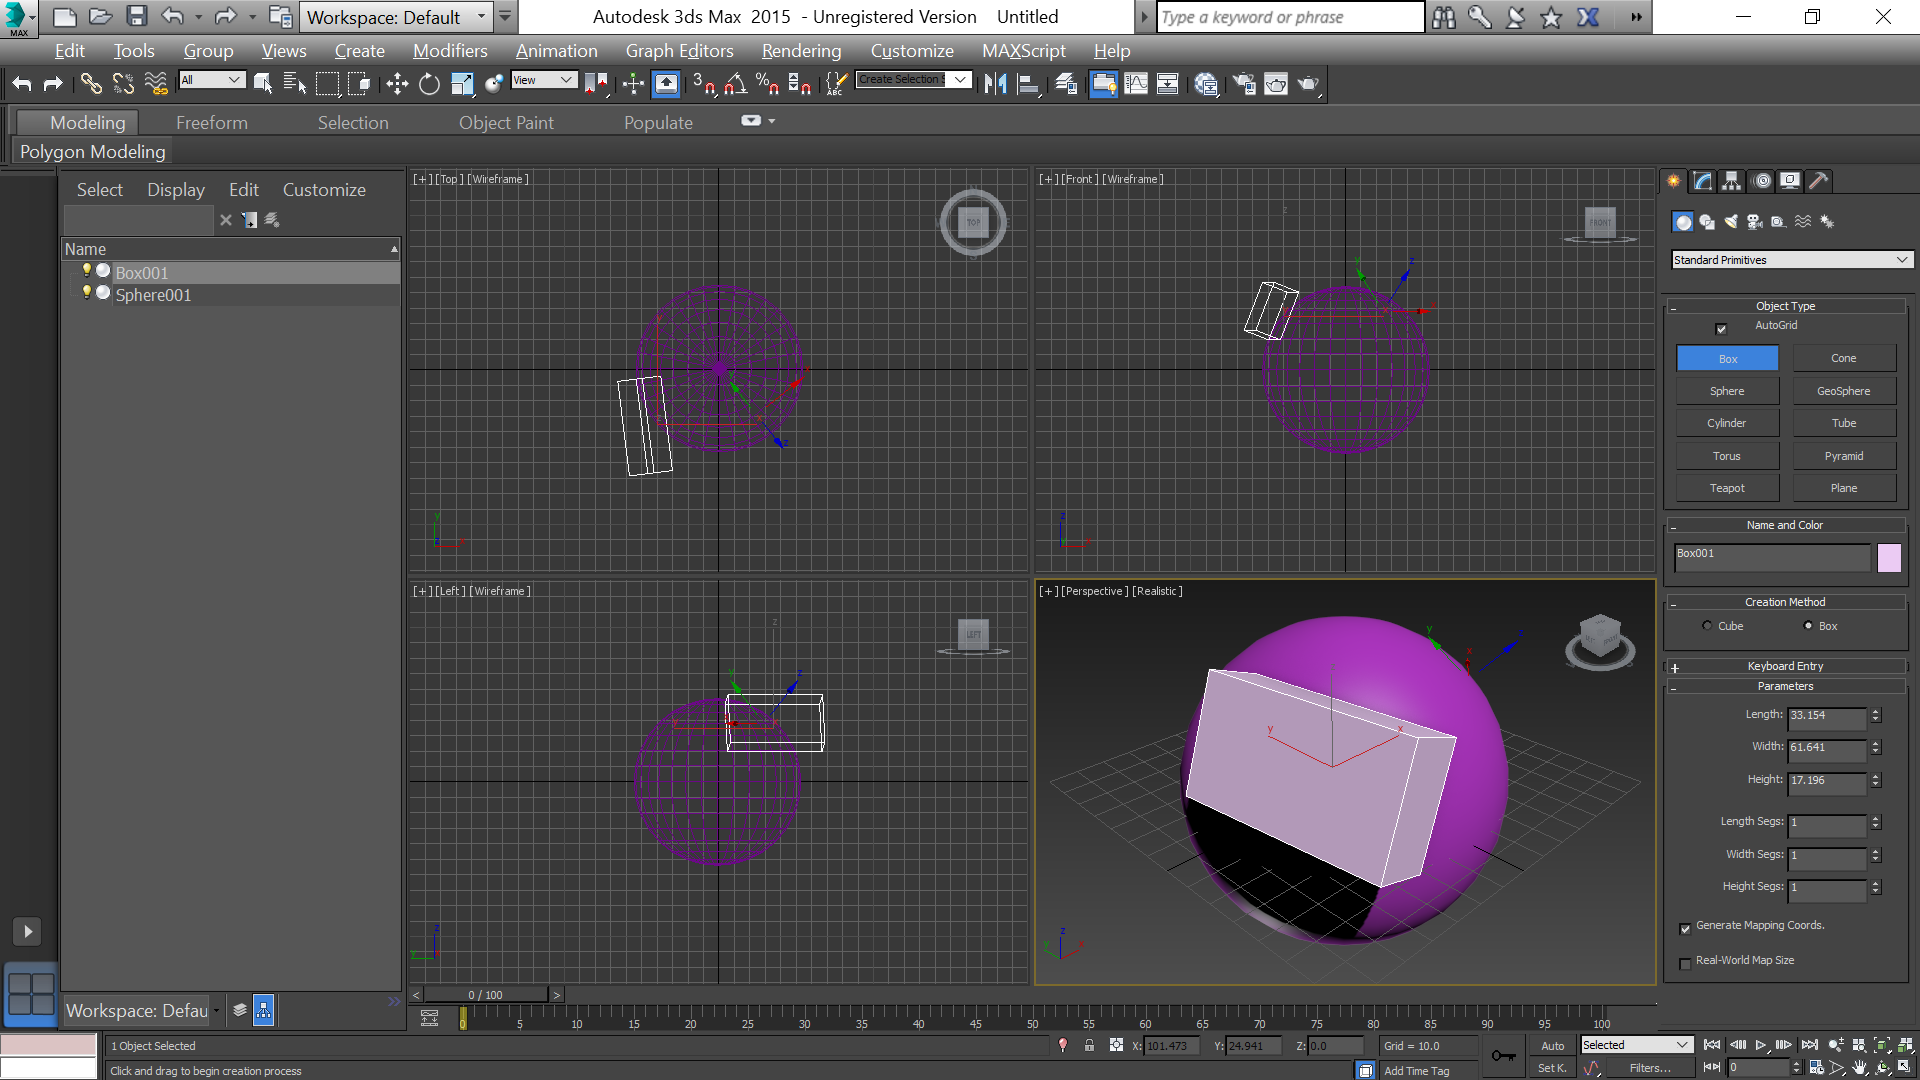Image resolution: width=1920 pixels, height=1080 pixels.
Task: Click the Teapot primitive button
Action: coord(1727,488)
